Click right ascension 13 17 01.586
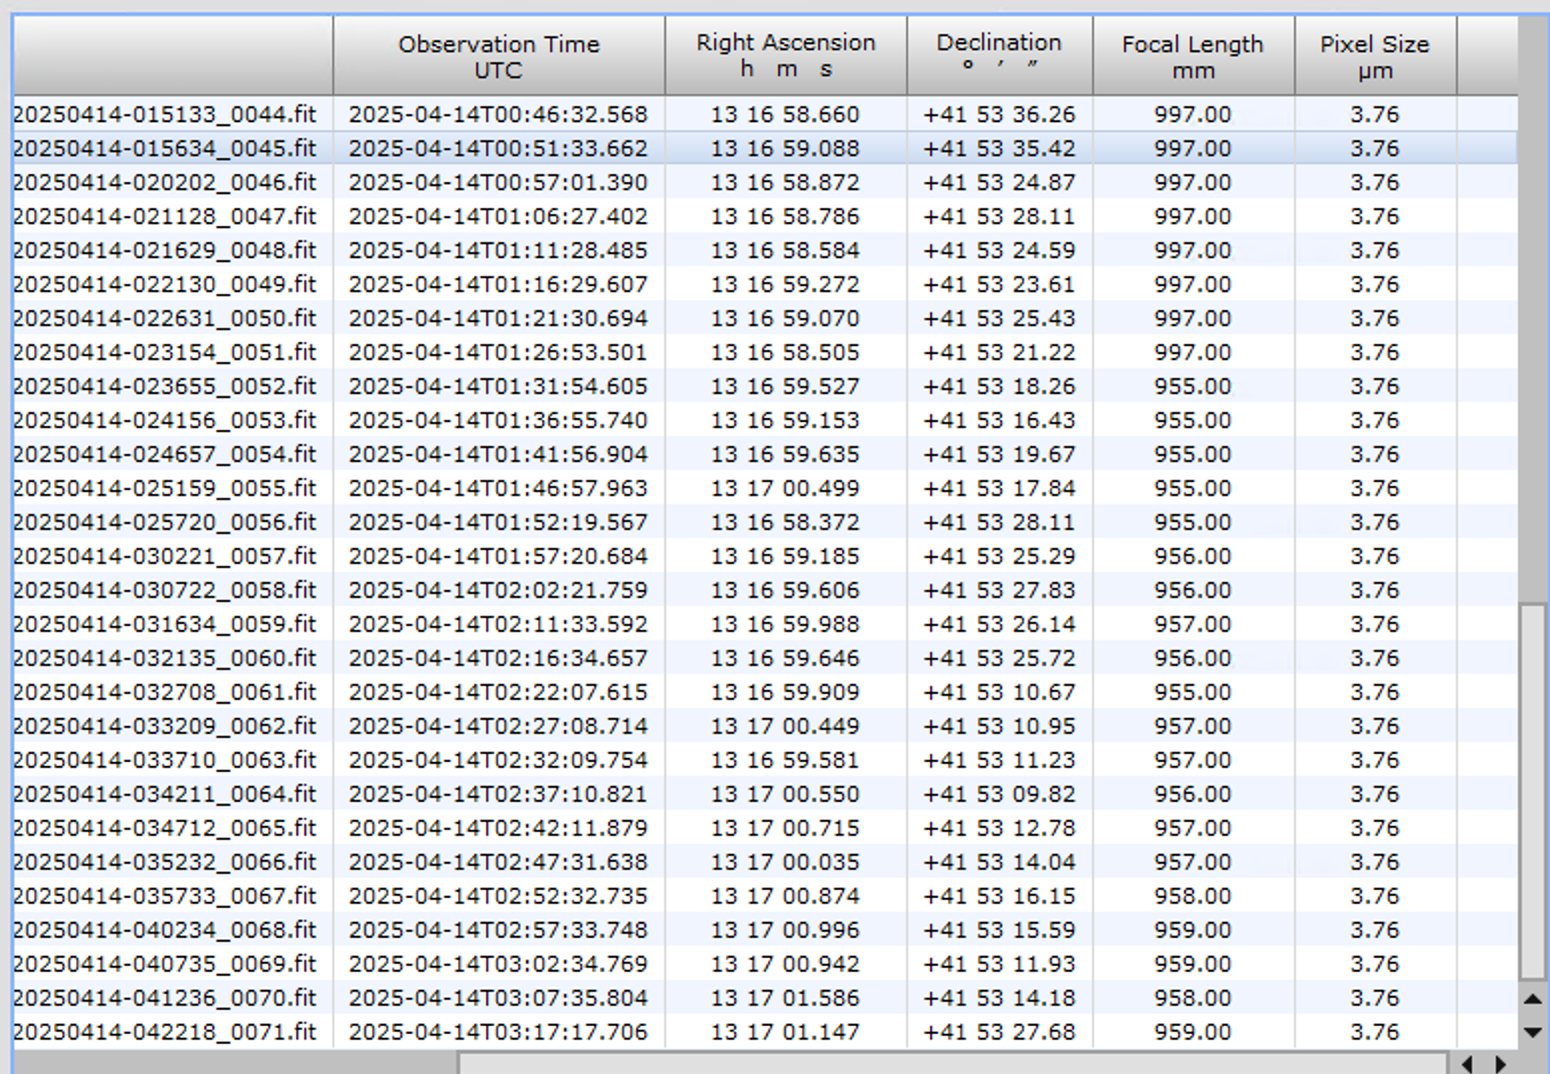This screenshot has height=1074, width=1550. coord(785,998)
